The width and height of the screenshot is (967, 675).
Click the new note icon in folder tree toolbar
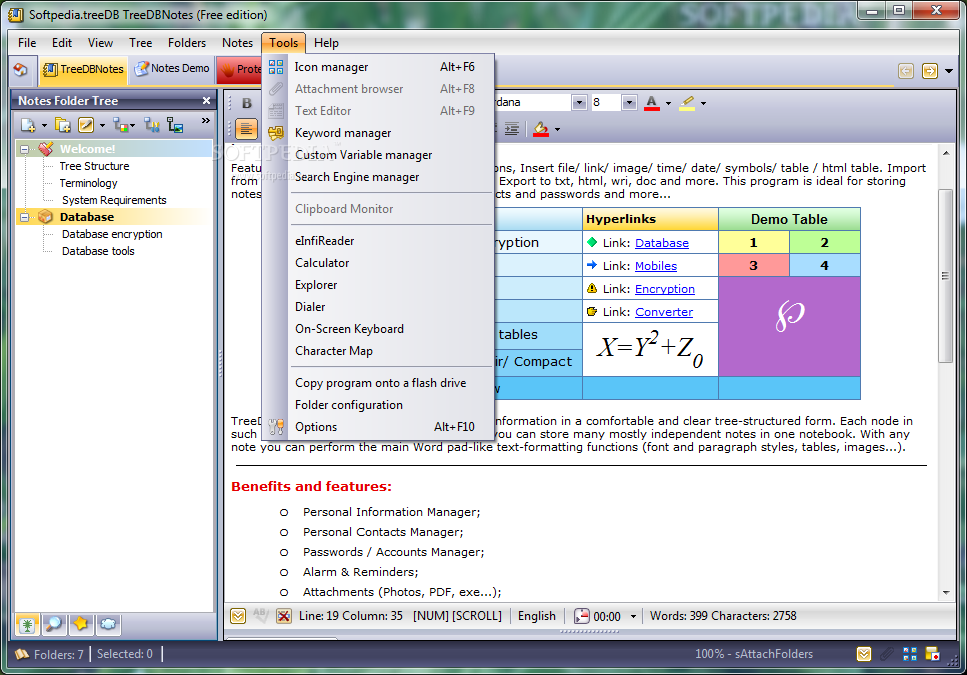[x=28, y=126]
